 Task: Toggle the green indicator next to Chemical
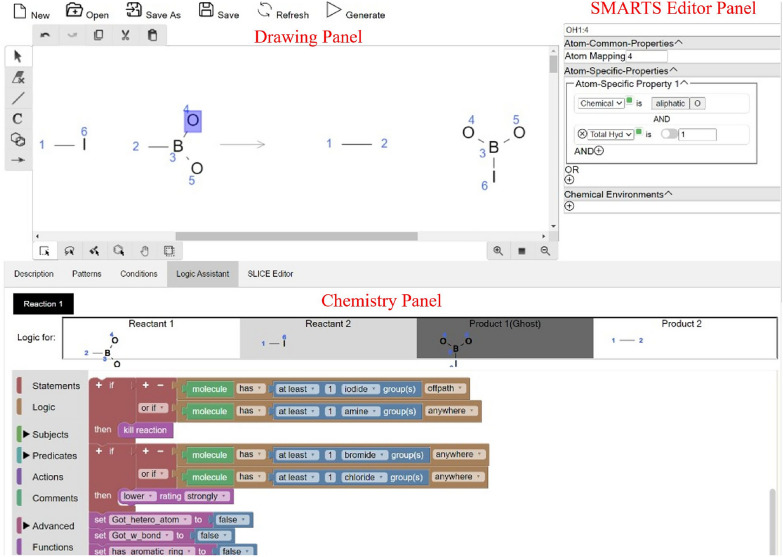629,100
